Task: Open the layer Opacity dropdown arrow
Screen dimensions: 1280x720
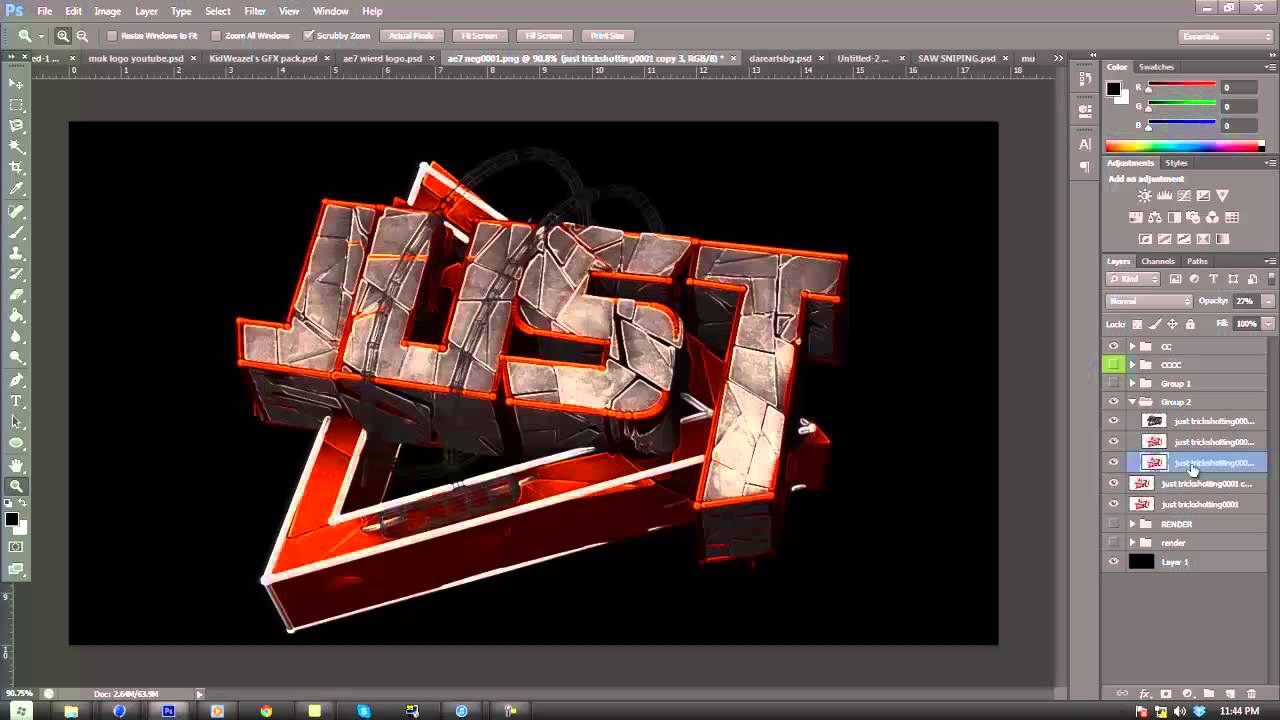Action: pyautogui.click(x=1268, y=301)
